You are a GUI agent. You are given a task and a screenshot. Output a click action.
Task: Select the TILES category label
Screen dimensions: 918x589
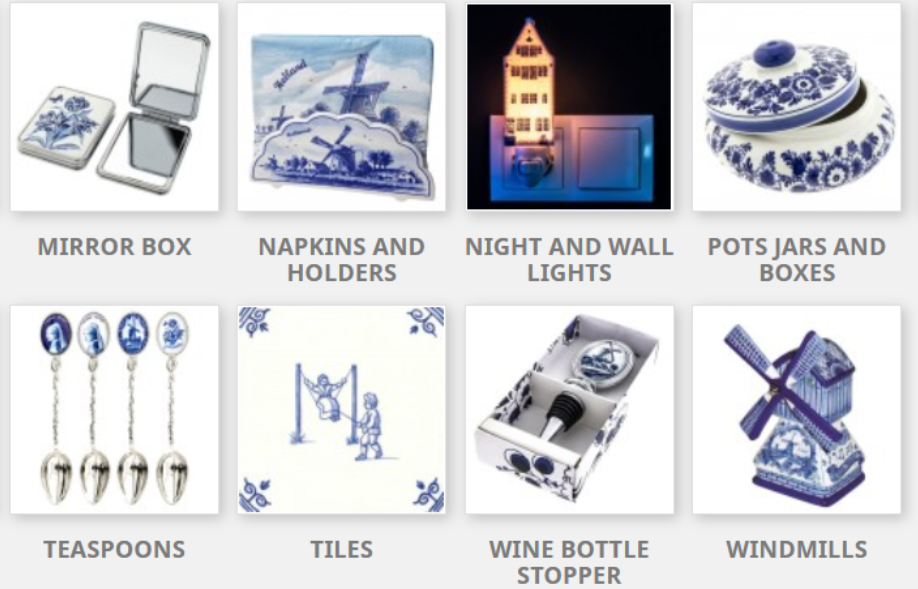click(x=341, y=549)
